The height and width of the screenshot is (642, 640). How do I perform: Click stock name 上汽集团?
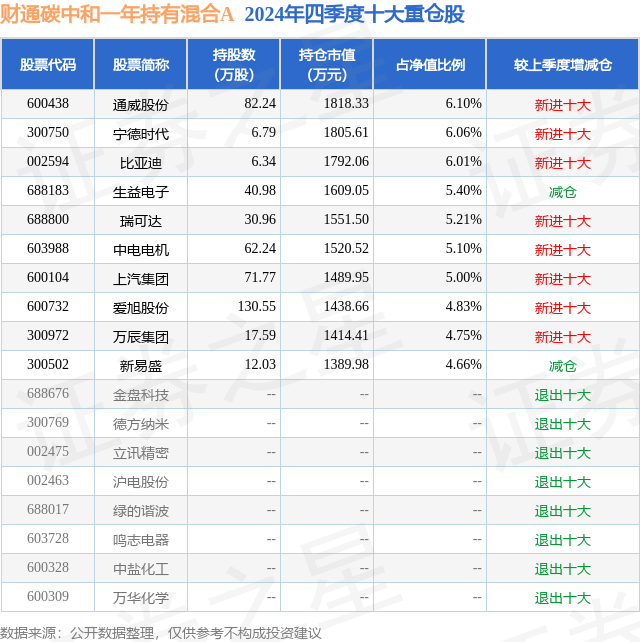[x=141, y=279]
